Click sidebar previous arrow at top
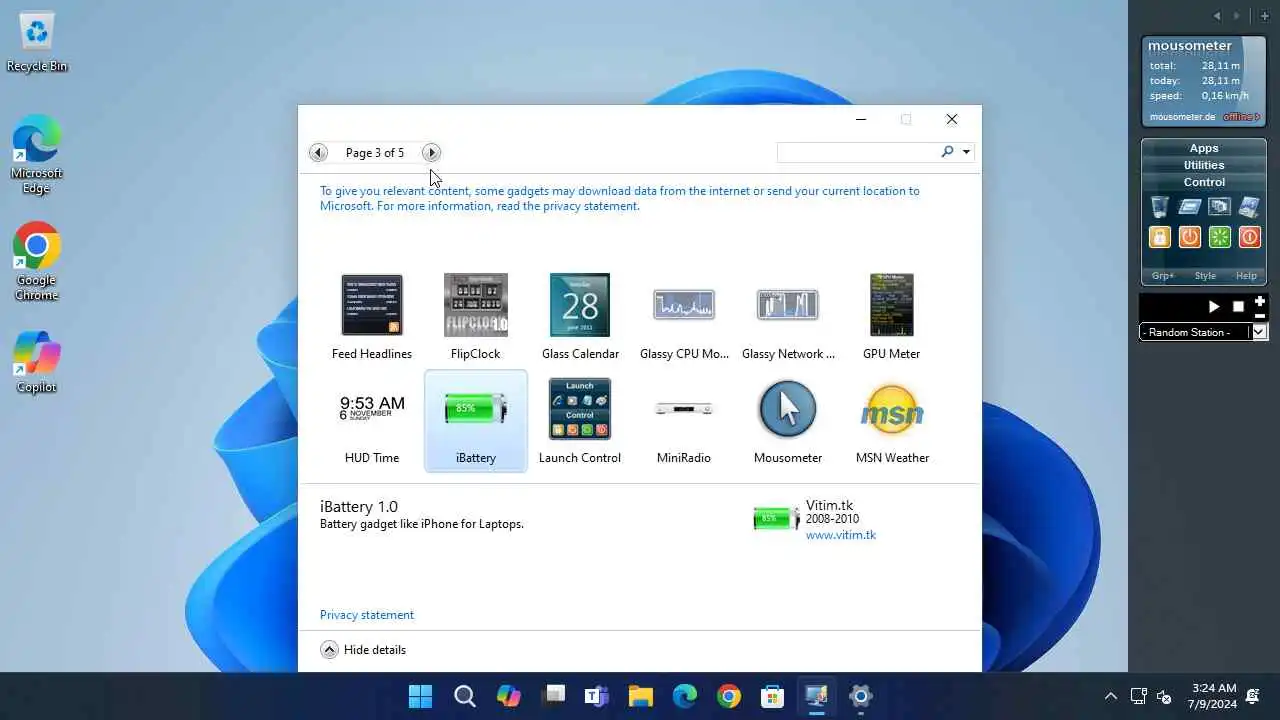The height and width of the screenshot is (720, 1280). pos(1217,16)
